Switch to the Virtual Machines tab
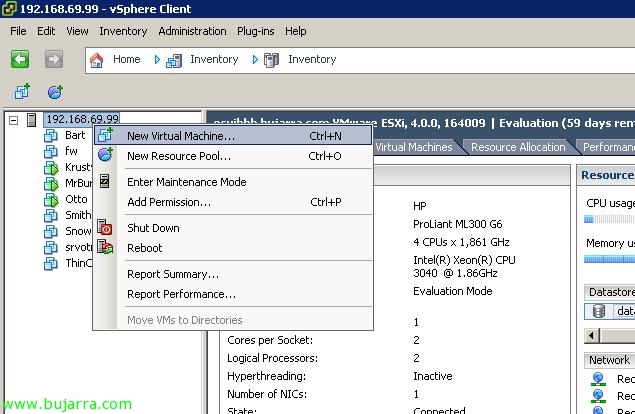This screenshot has height=414, width=635. 414,147
